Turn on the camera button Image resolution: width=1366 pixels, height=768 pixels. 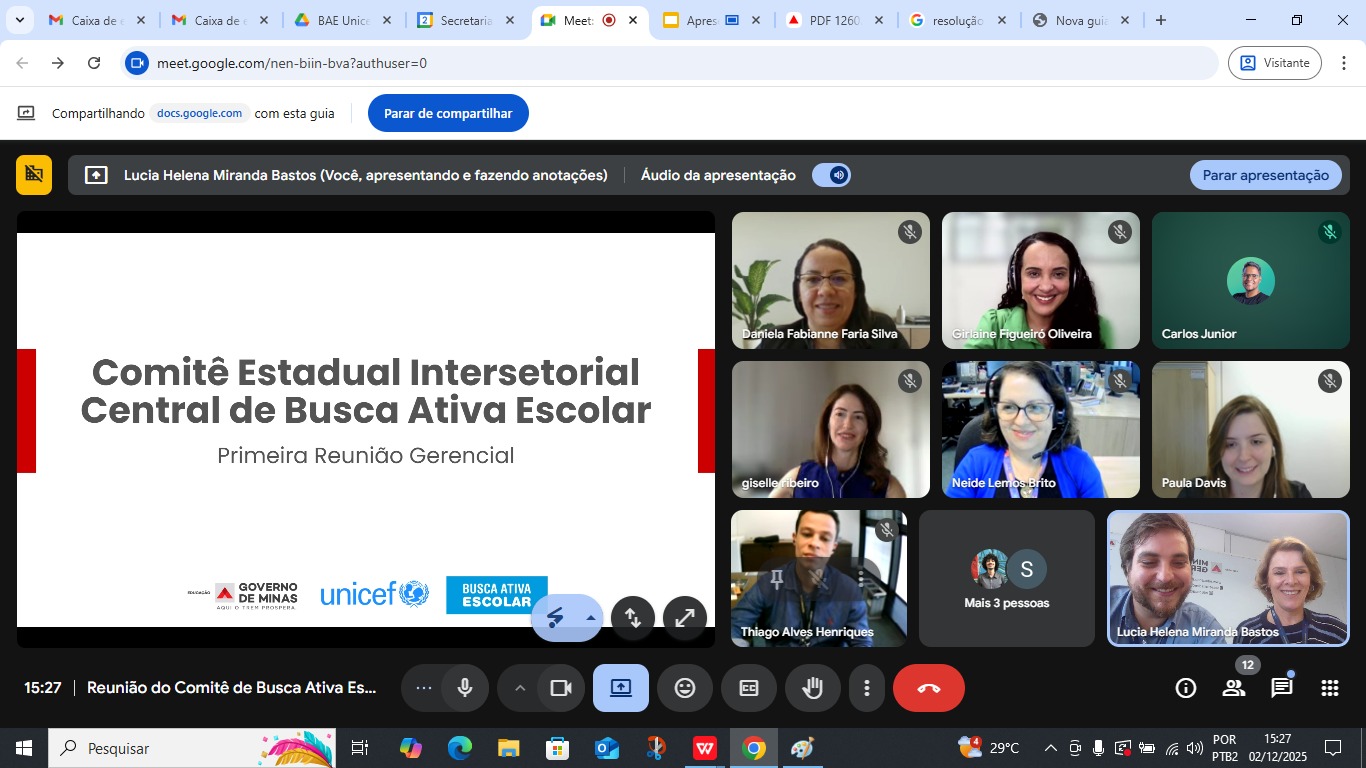click(561, 688)
